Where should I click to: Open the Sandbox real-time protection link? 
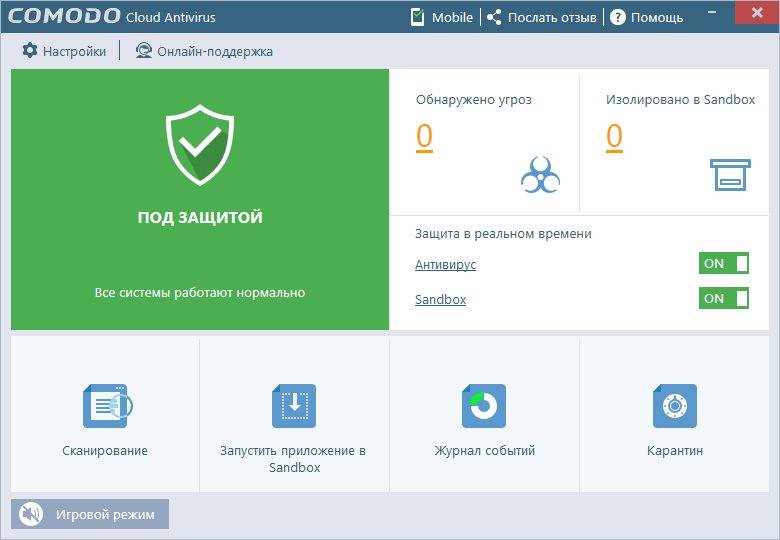tap(441, 299)
